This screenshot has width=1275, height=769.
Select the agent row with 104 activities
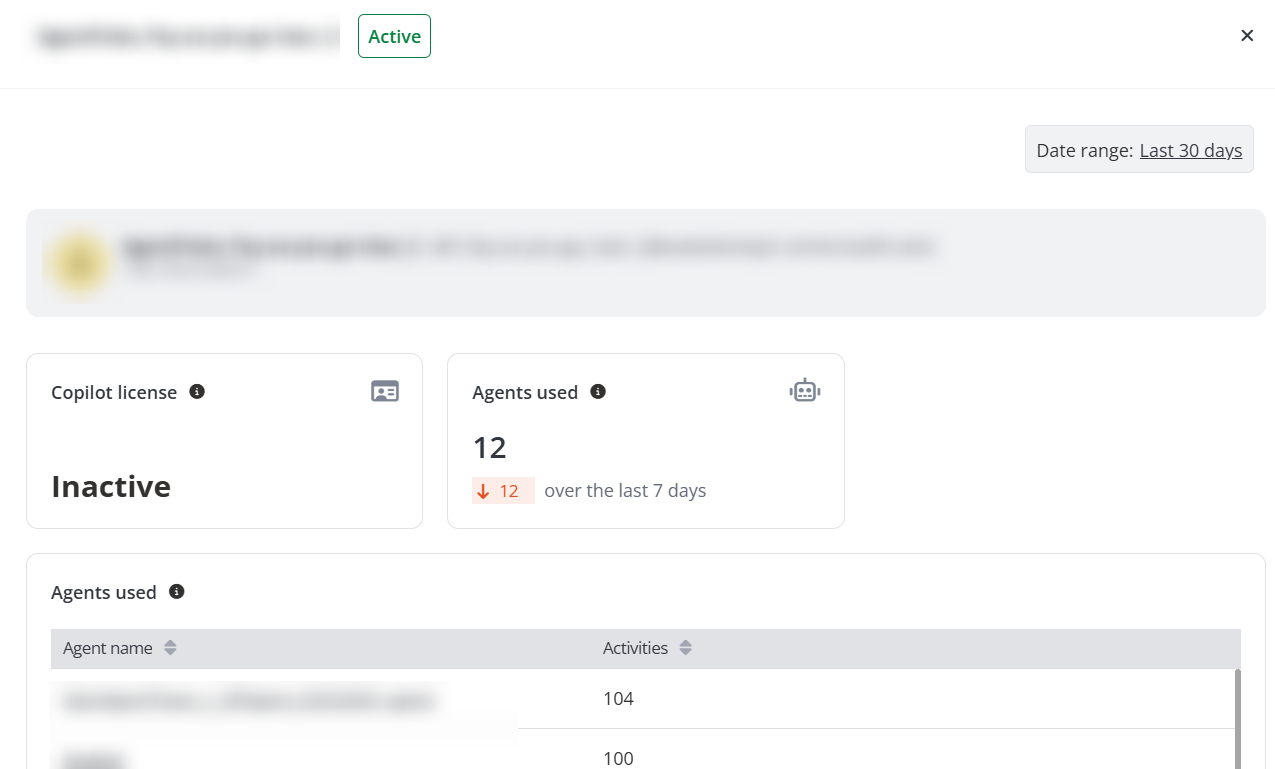click(618, 698)
